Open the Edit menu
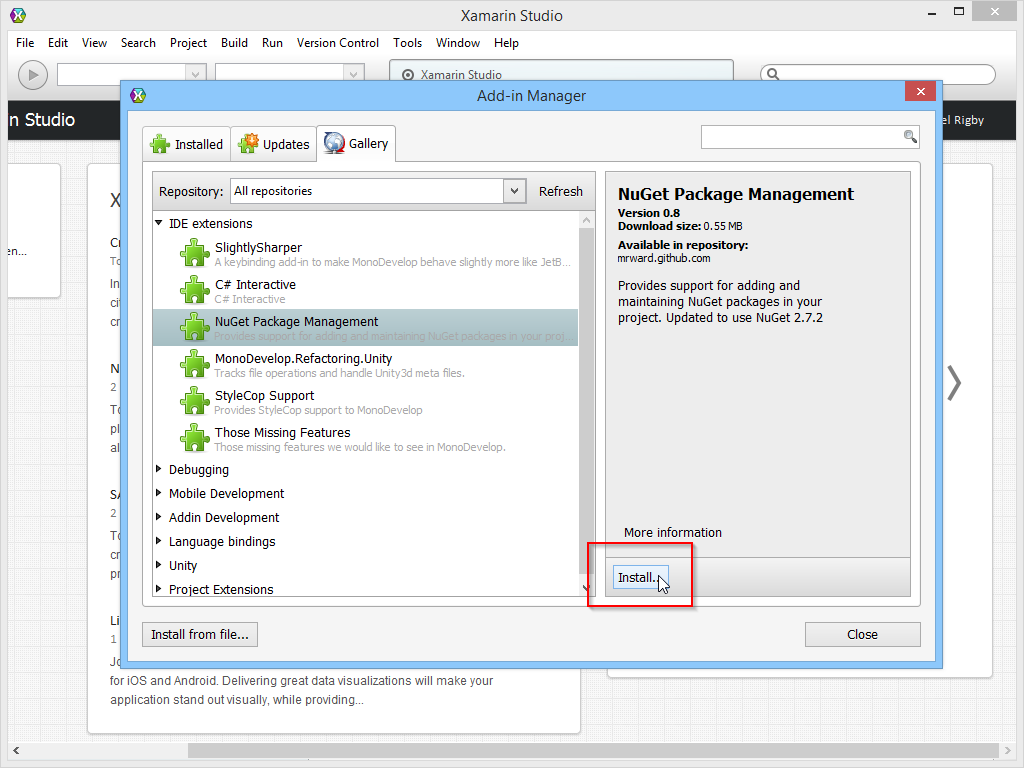This screenshot has height=768, width=1024. pos(57,43)
